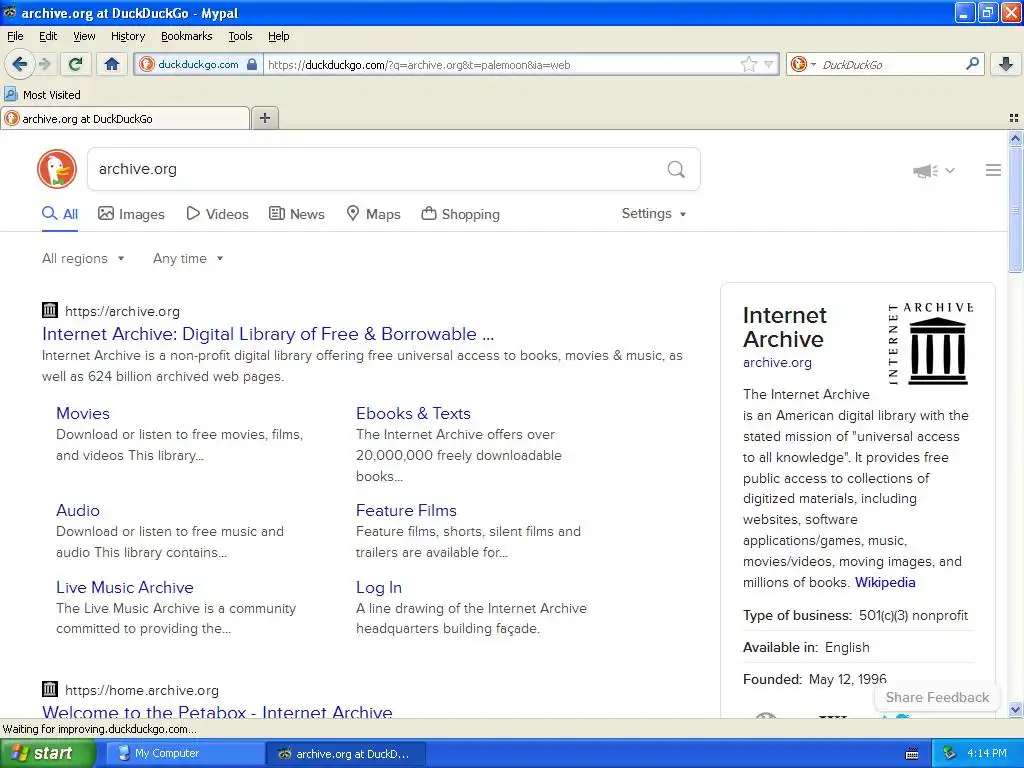Screen dimensions: 1024x768
Task: Click the archive.org link under Internet Archive
Action: point(777,362)
